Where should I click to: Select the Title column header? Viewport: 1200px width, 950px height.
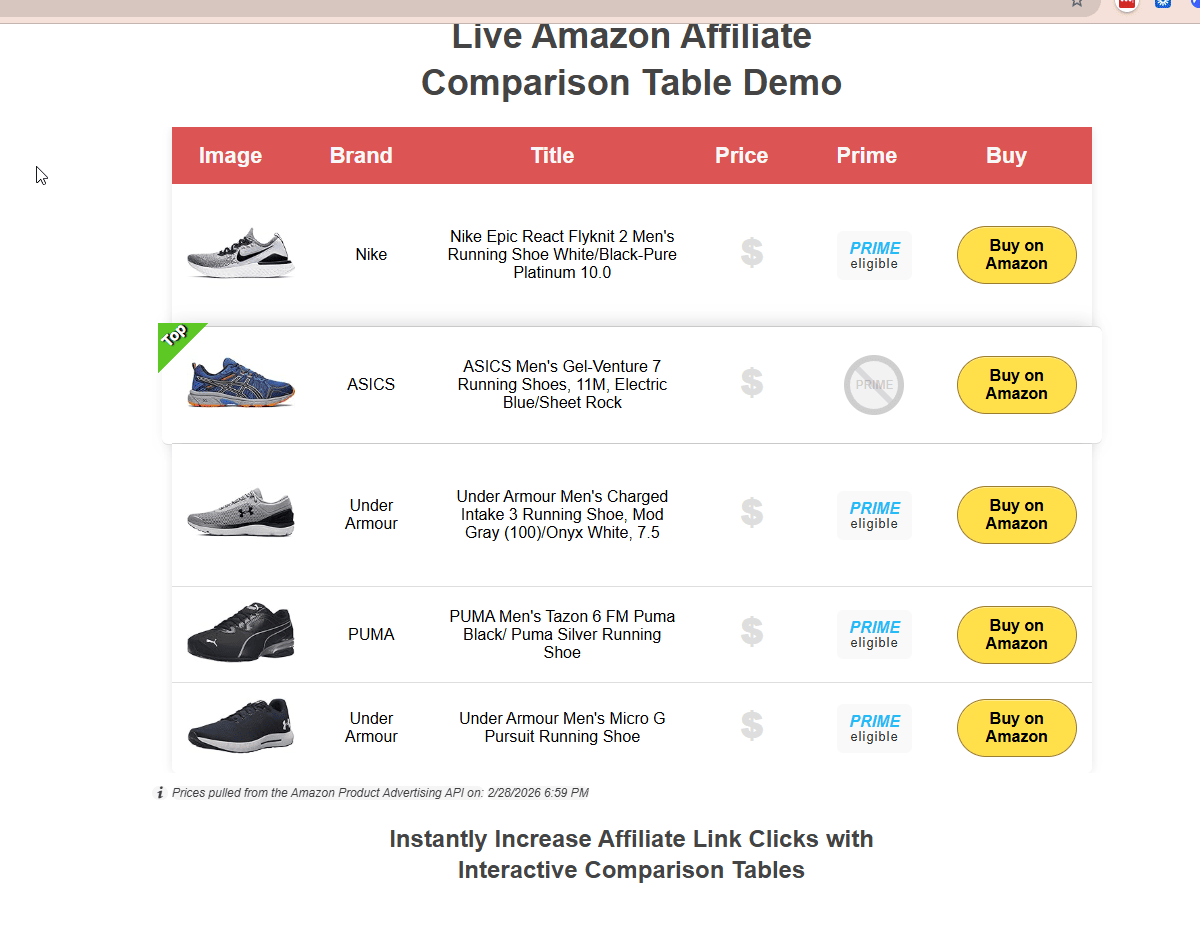pyautogui.click(x=552, y=156)
